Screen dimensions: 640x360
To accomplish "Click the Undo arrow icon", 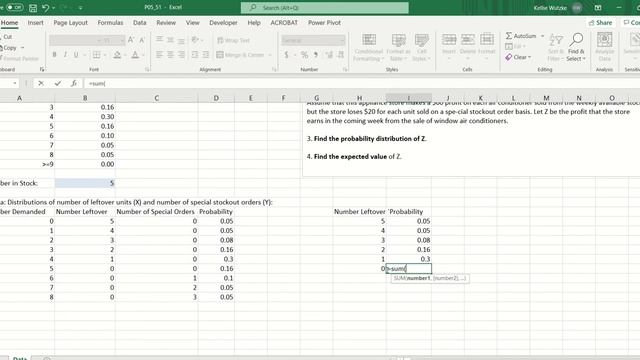I will point(45,8).
